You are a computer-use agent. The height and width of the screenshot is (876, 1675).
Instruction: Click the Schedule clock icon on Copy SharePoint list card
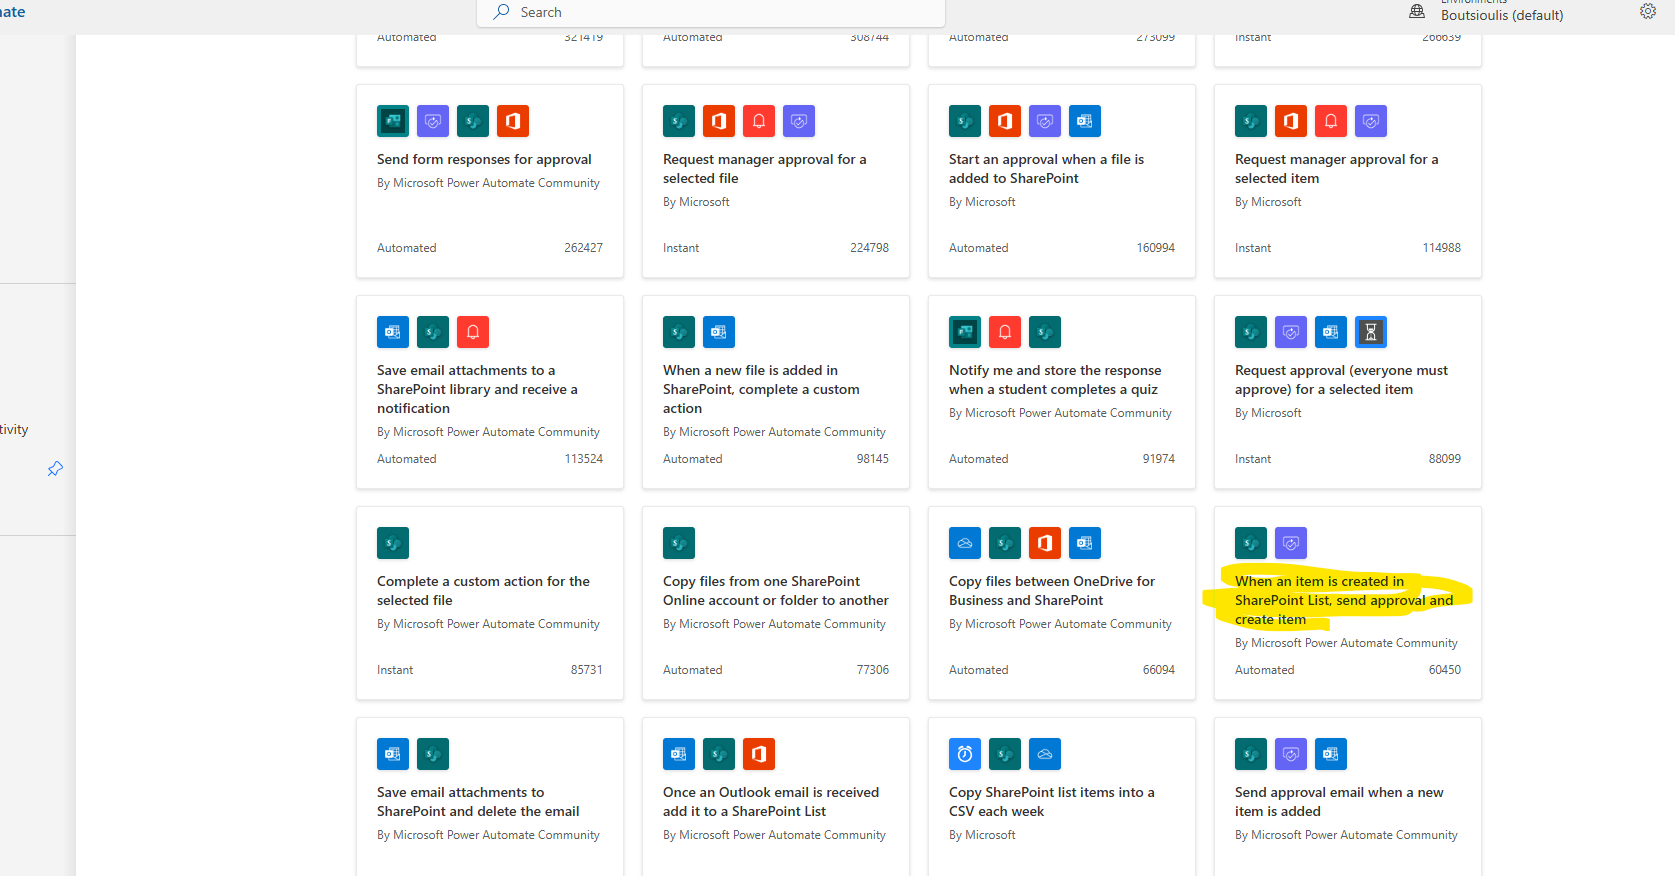[965, 754]
